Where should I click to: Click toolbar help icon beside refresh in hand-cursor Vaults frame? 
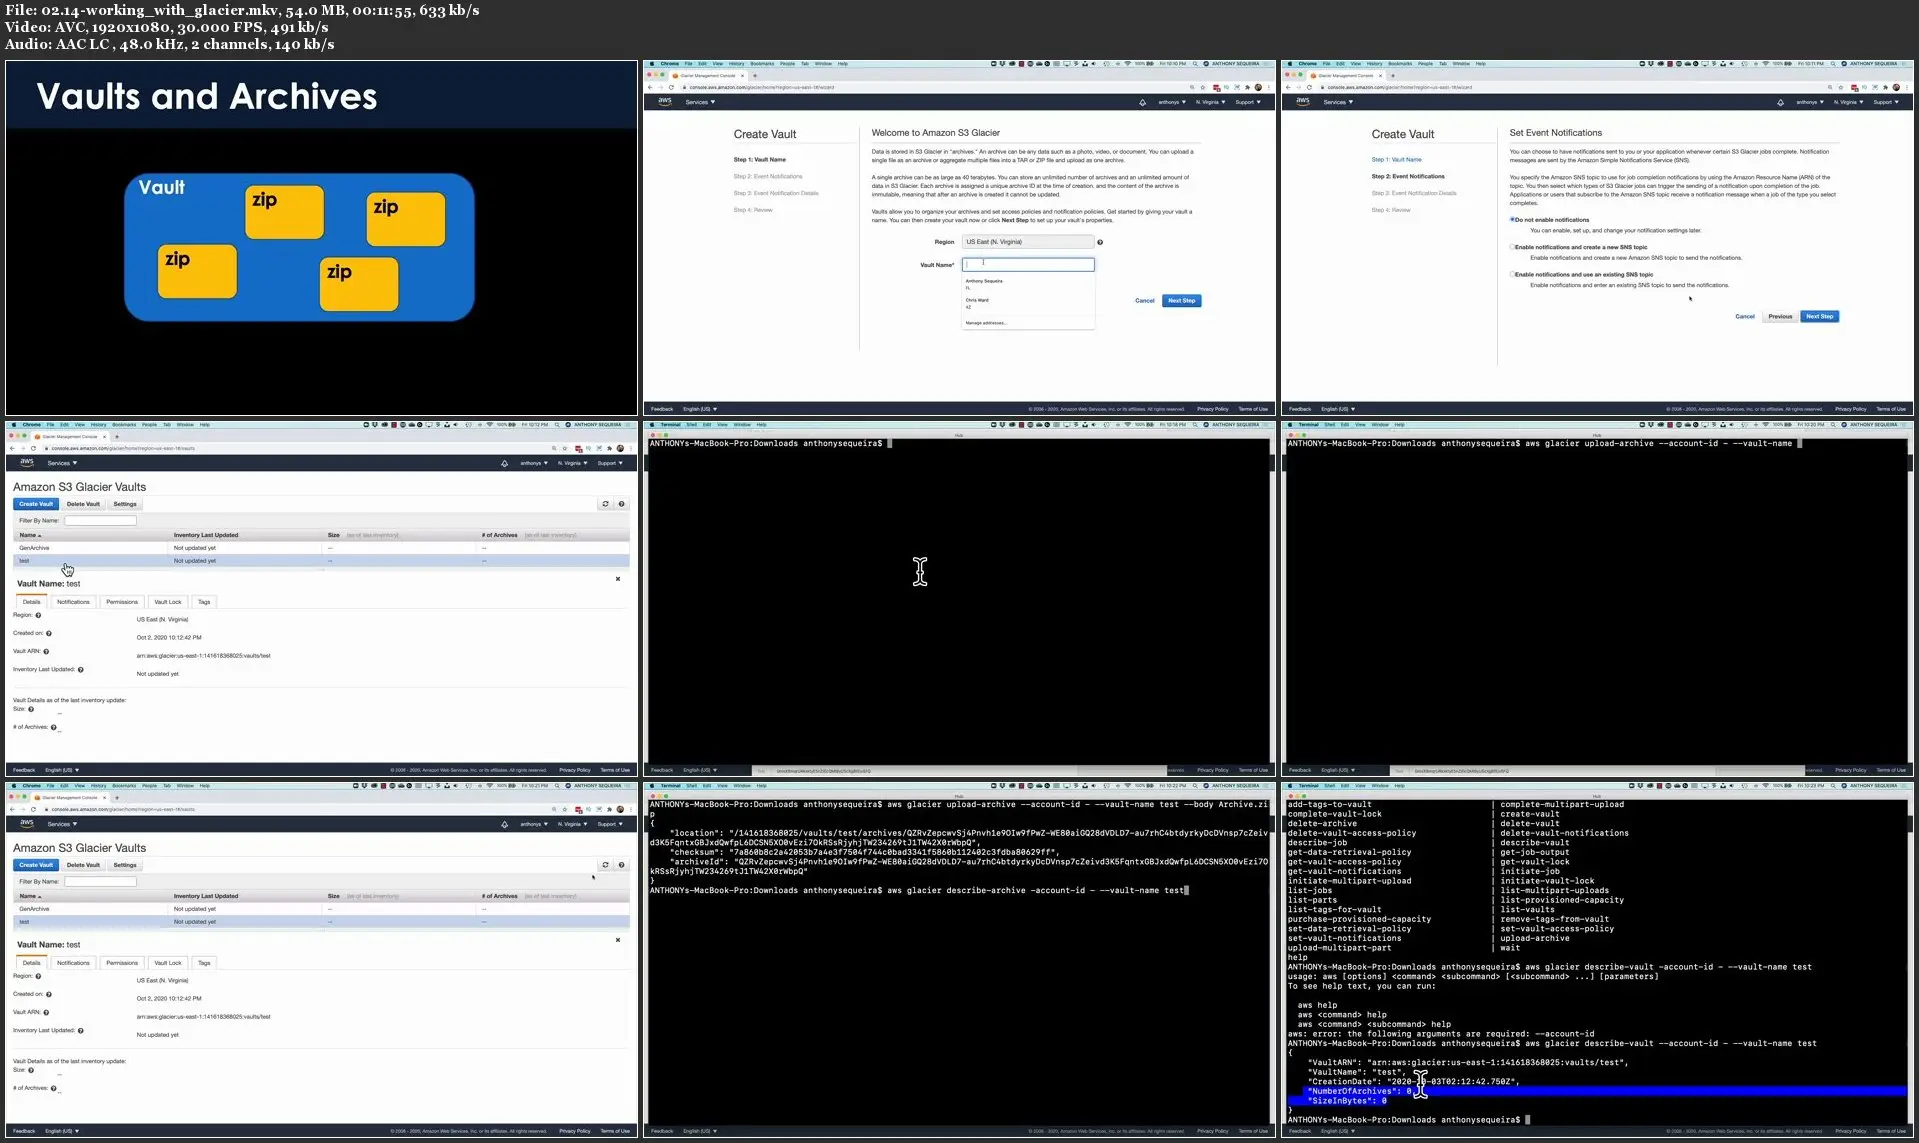[x=621, y=504]
